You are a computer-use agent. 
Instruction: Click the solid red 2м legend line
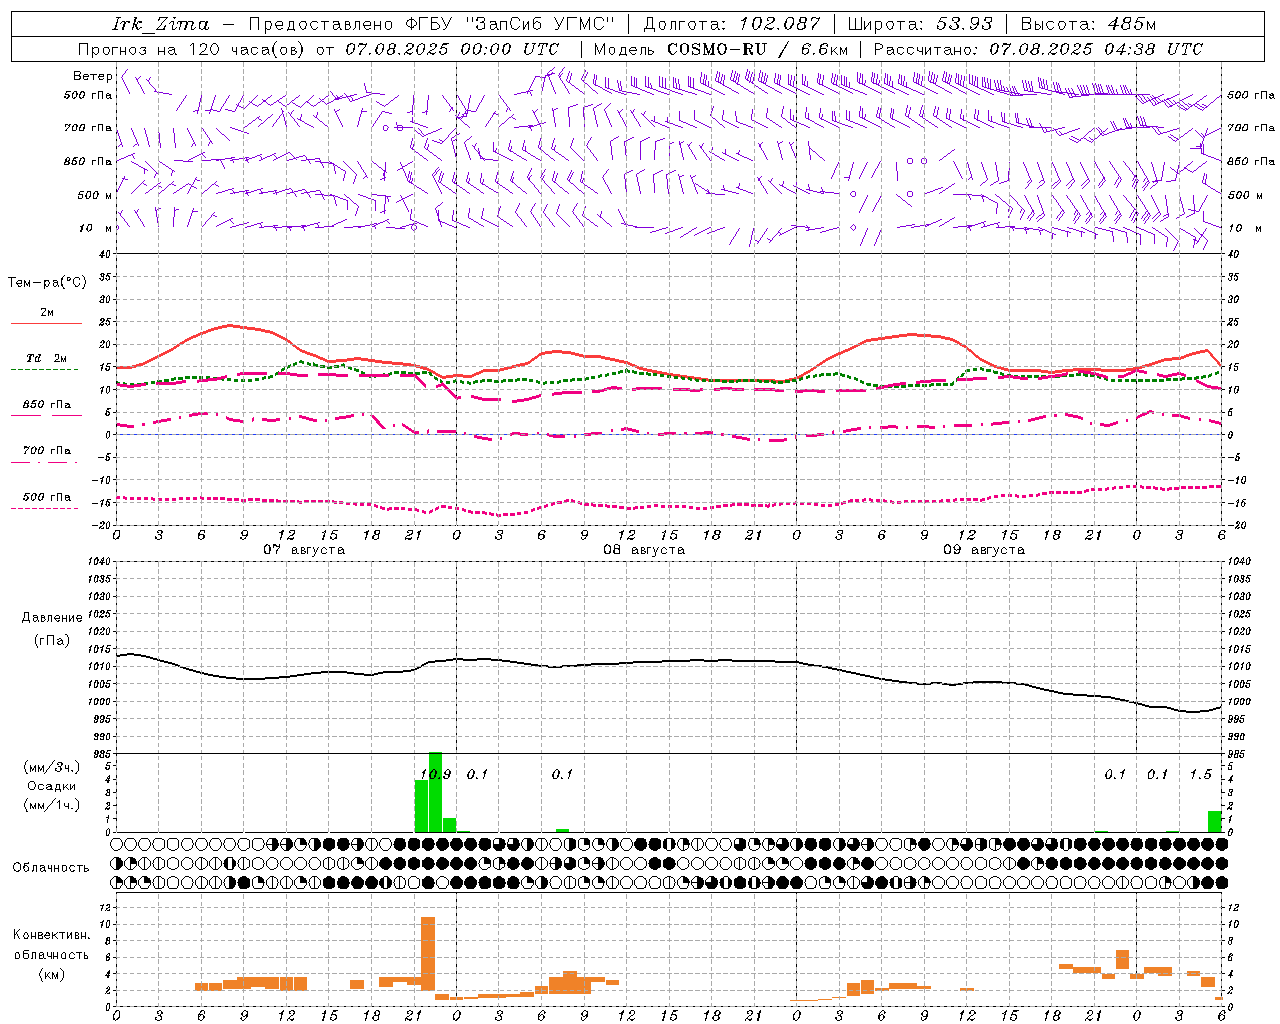coord(46,323)
